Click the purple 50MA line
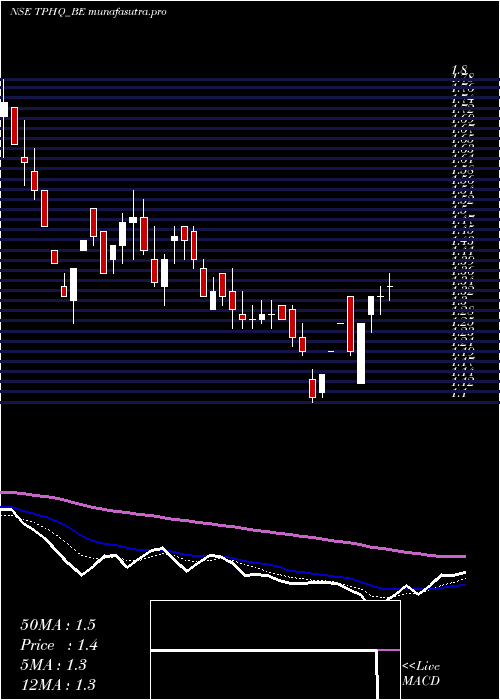Viewport: 500px width, 700px height. tap(232, 525)
